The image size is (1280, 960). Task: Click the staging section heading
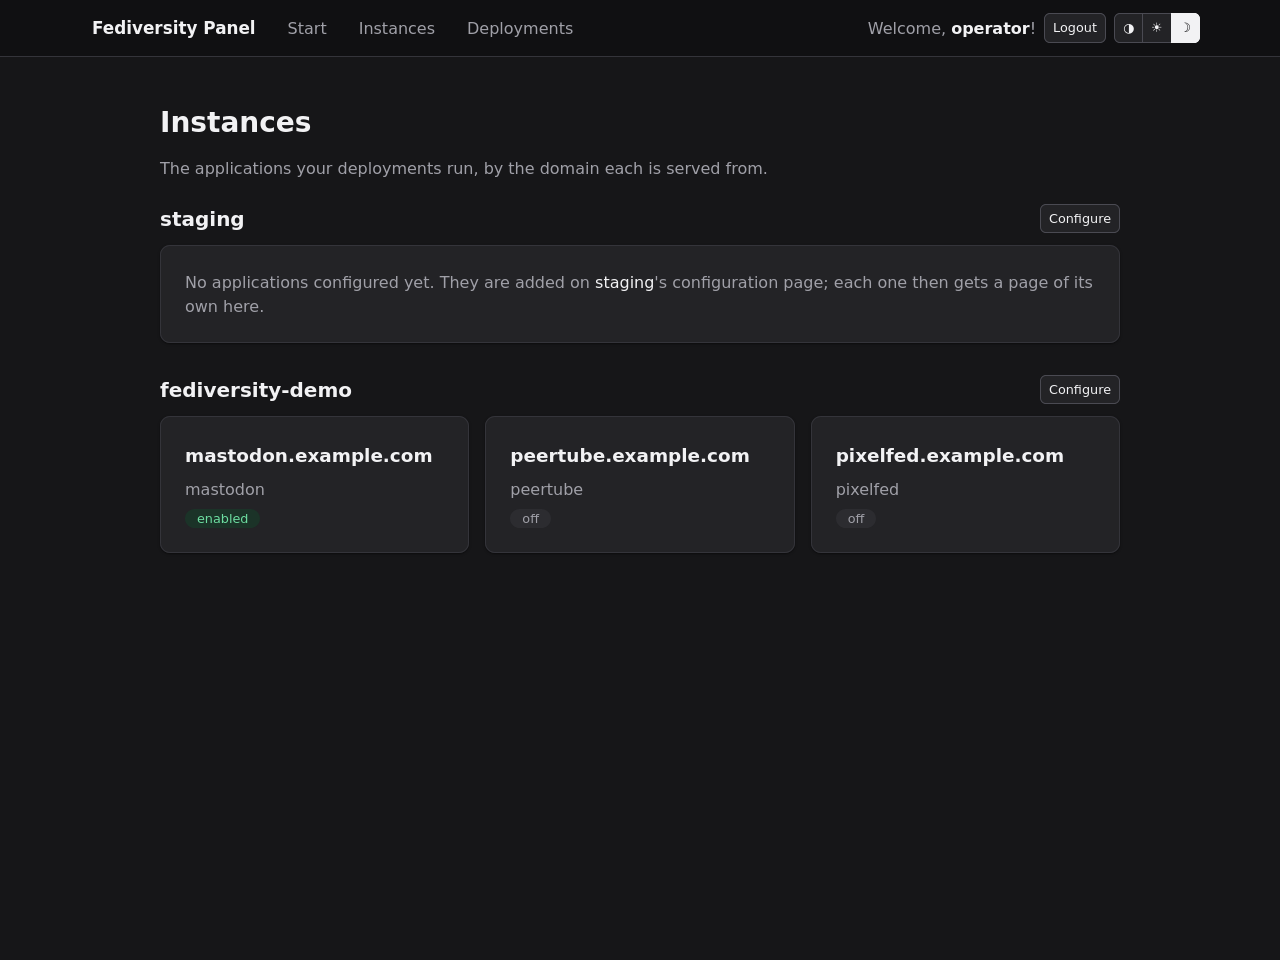[202, 219]
